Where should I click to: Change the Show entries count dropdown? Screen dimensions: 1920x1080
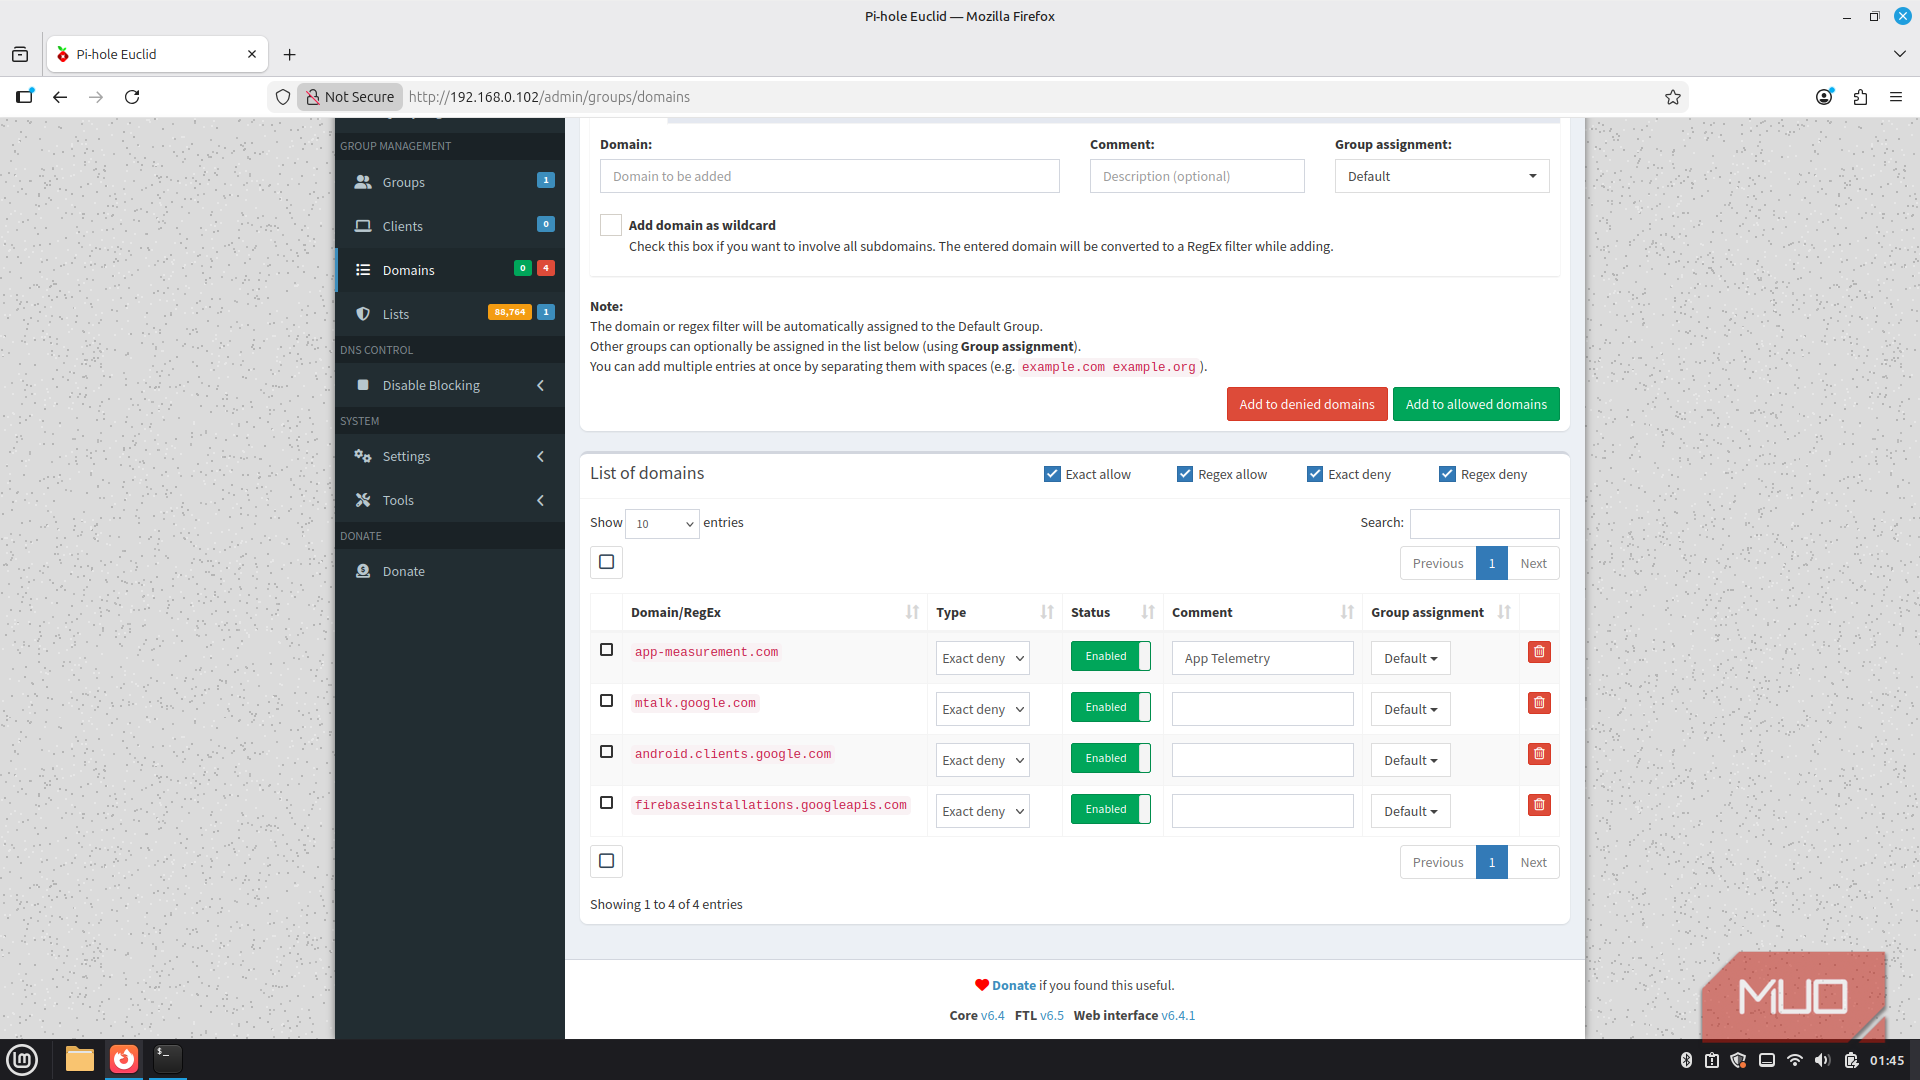click(662, 523)
